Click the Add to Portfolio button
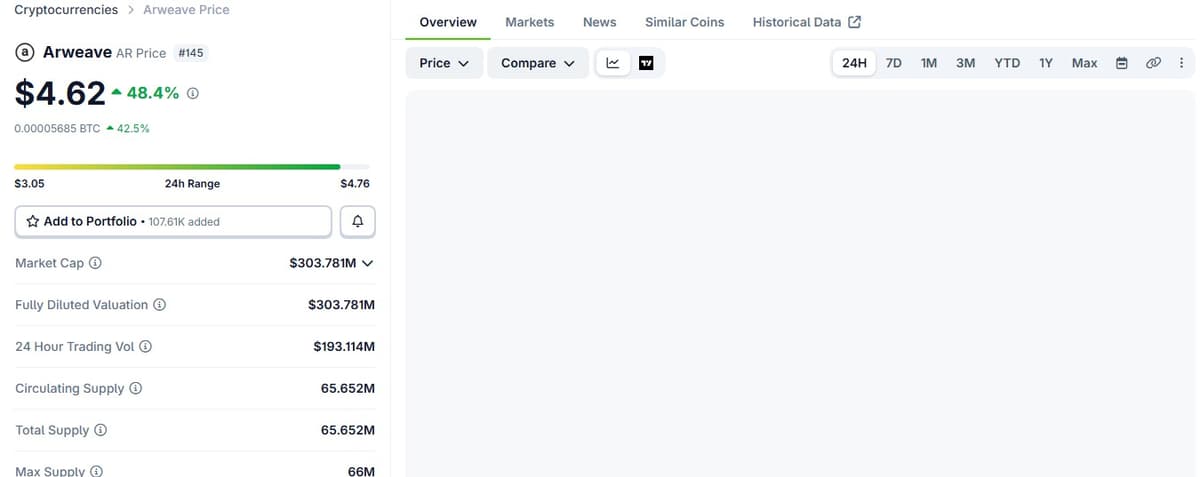Viewport: 1200px width, 477px height. 173,222
